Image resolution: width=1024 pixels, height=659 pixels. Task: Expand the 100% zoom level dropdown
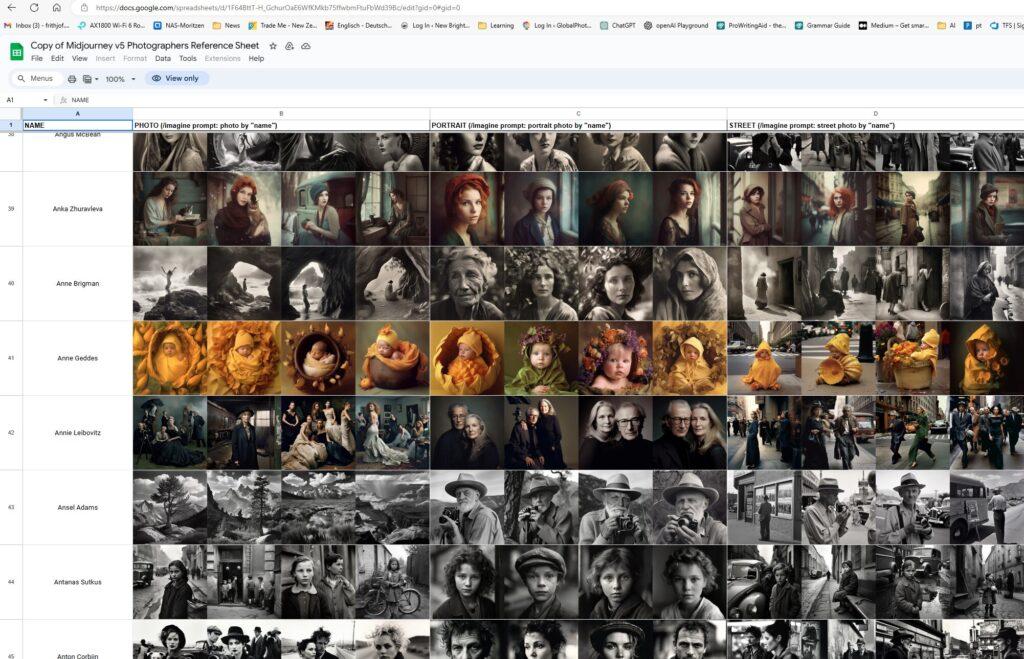point(120,78)
